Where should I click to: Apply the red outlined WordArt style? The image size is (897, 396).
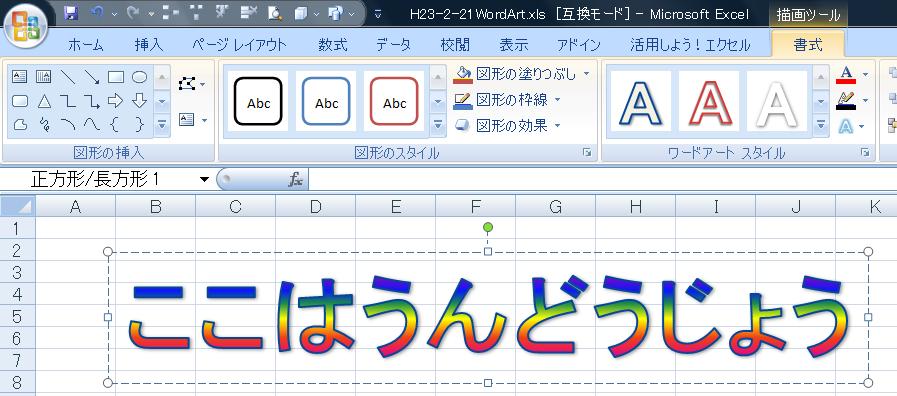[709, 101]
